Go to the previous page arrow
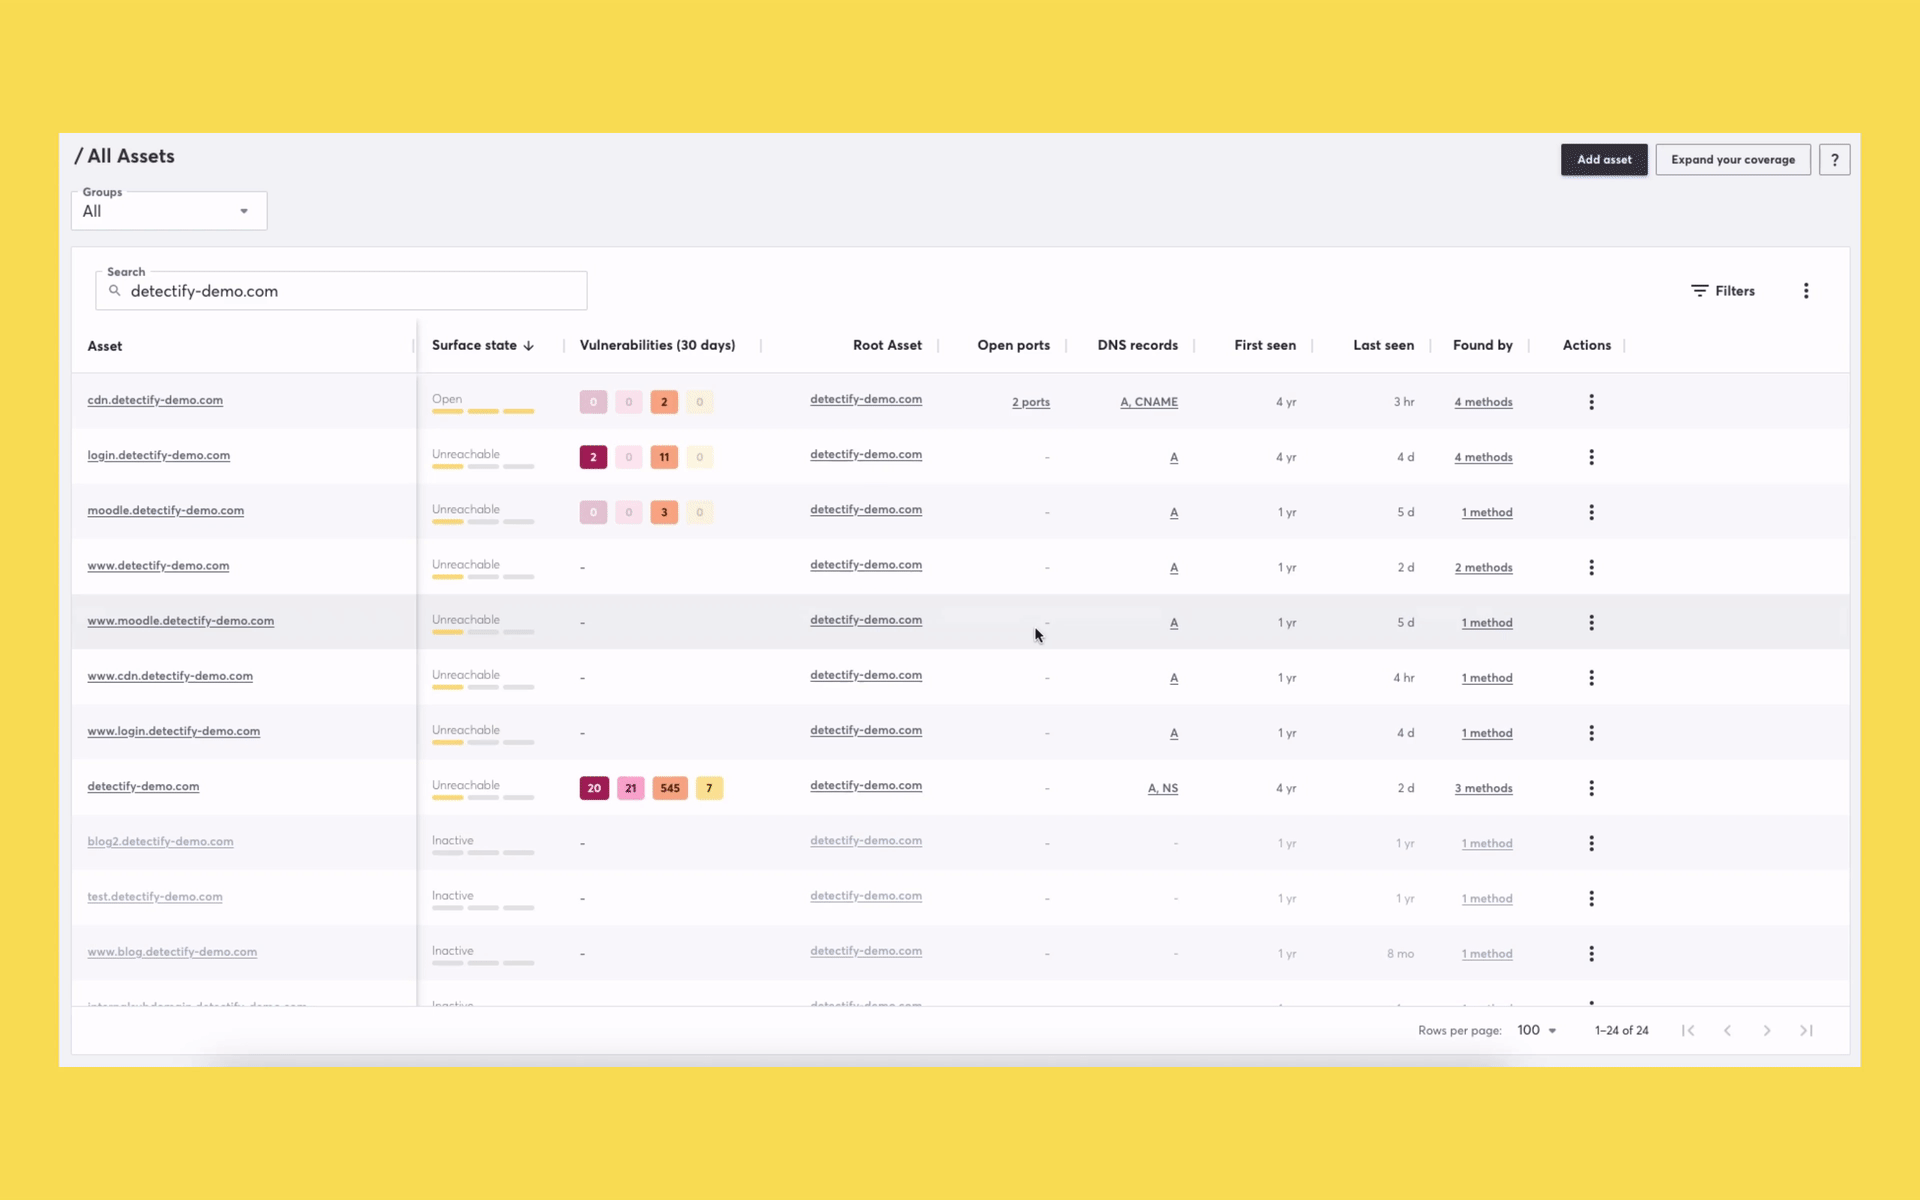The height and width of the screenshot is (1200, 1920). point(1727,1030)
